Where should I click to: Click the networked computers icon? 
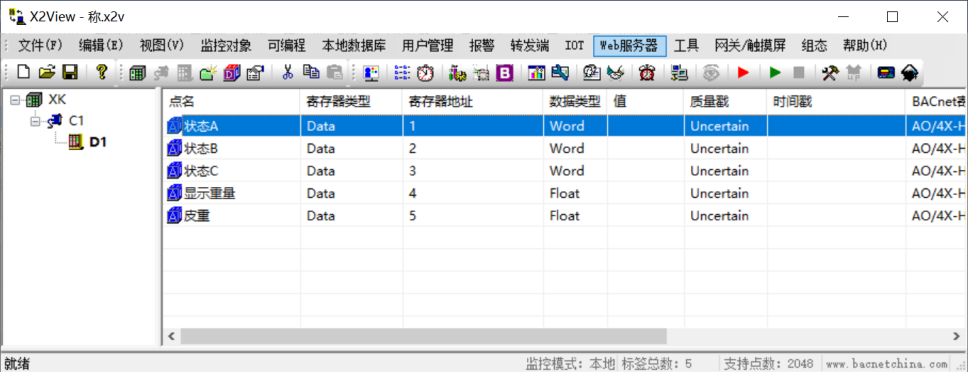(680, 73)
